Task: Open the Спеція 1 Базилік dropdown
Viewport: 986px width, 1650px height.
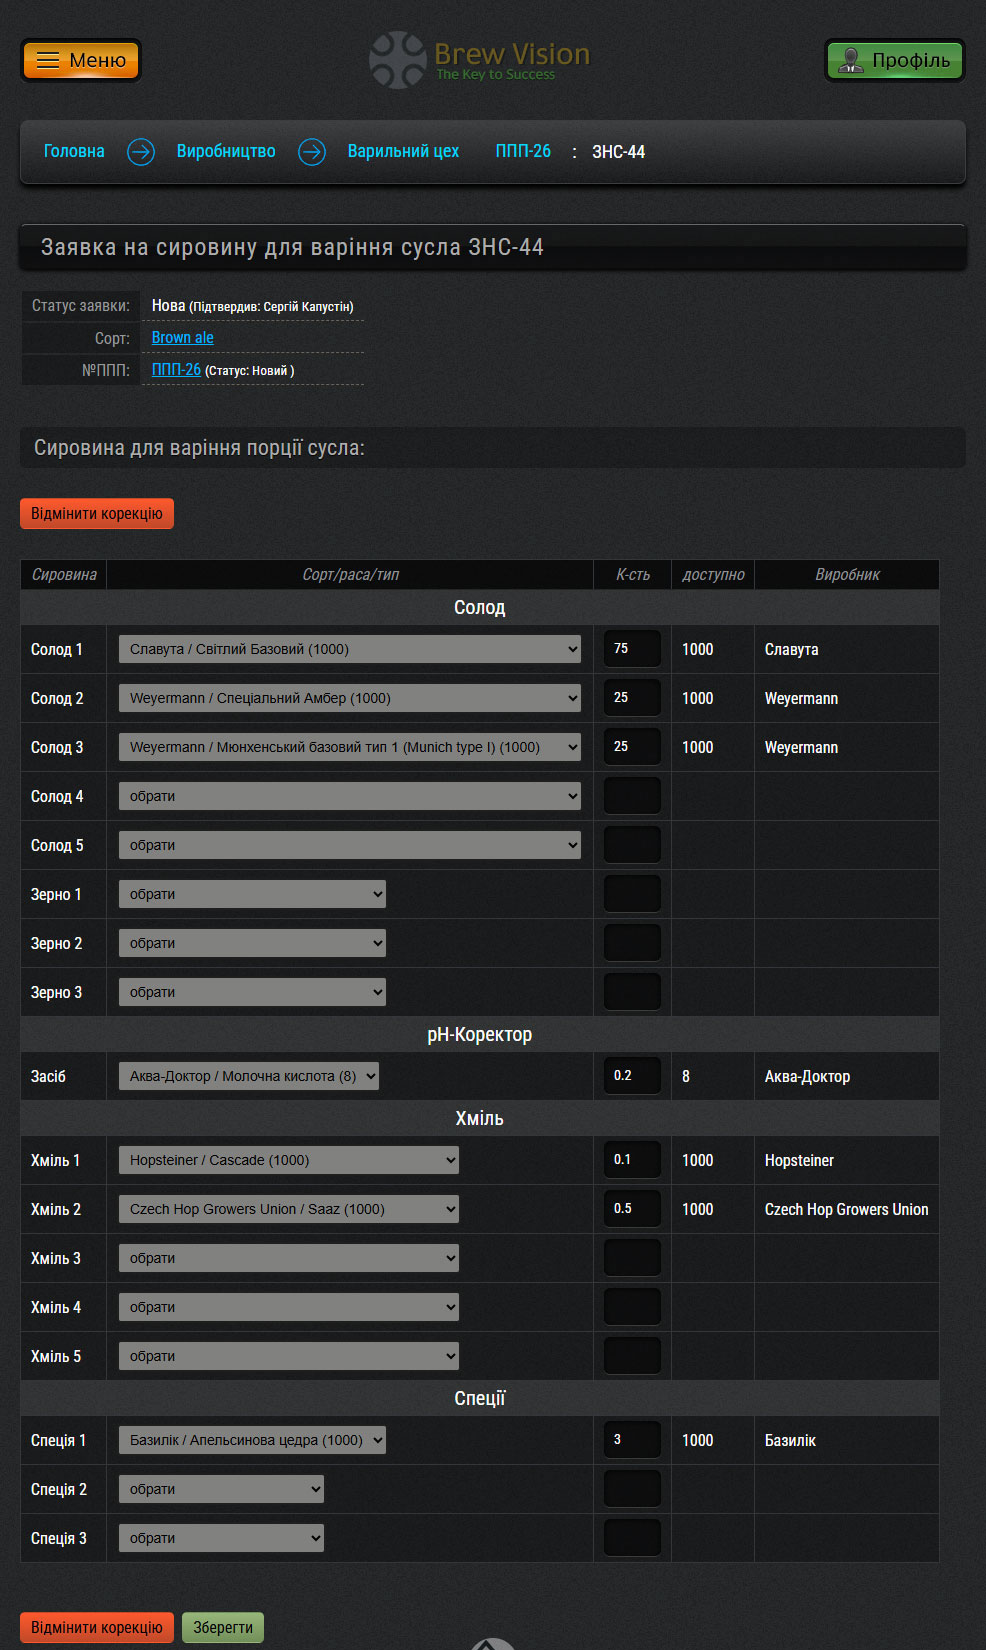Action: (251, 1440)
